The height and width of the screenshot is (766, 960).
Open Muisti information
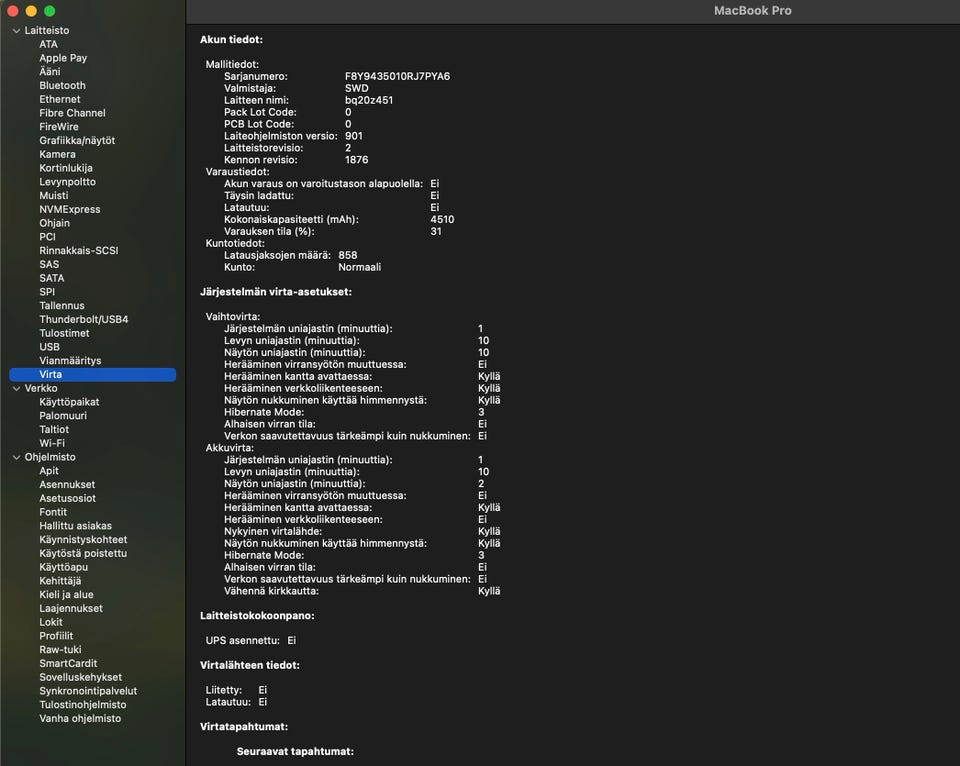pyautogui.click(x=54, y=196)
